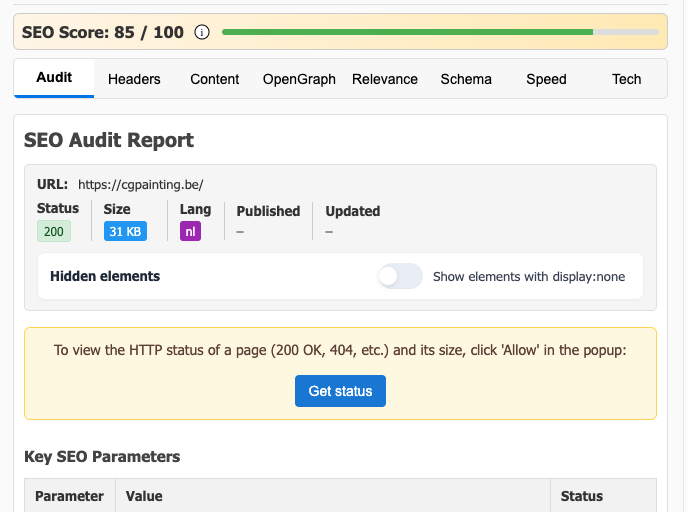Open the Content tab
The height and width of the screenshot is (512, 687).
215,79
